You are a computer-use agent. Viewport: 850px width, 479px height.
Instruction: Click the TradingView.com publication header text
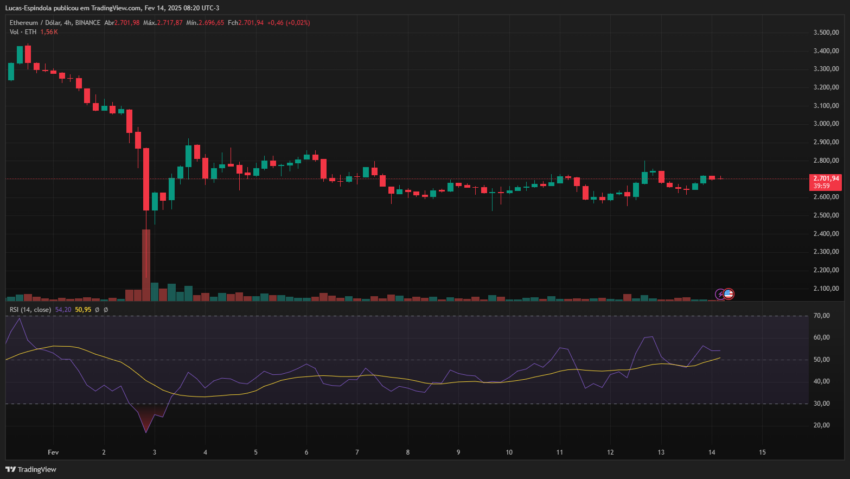(112, 8)
